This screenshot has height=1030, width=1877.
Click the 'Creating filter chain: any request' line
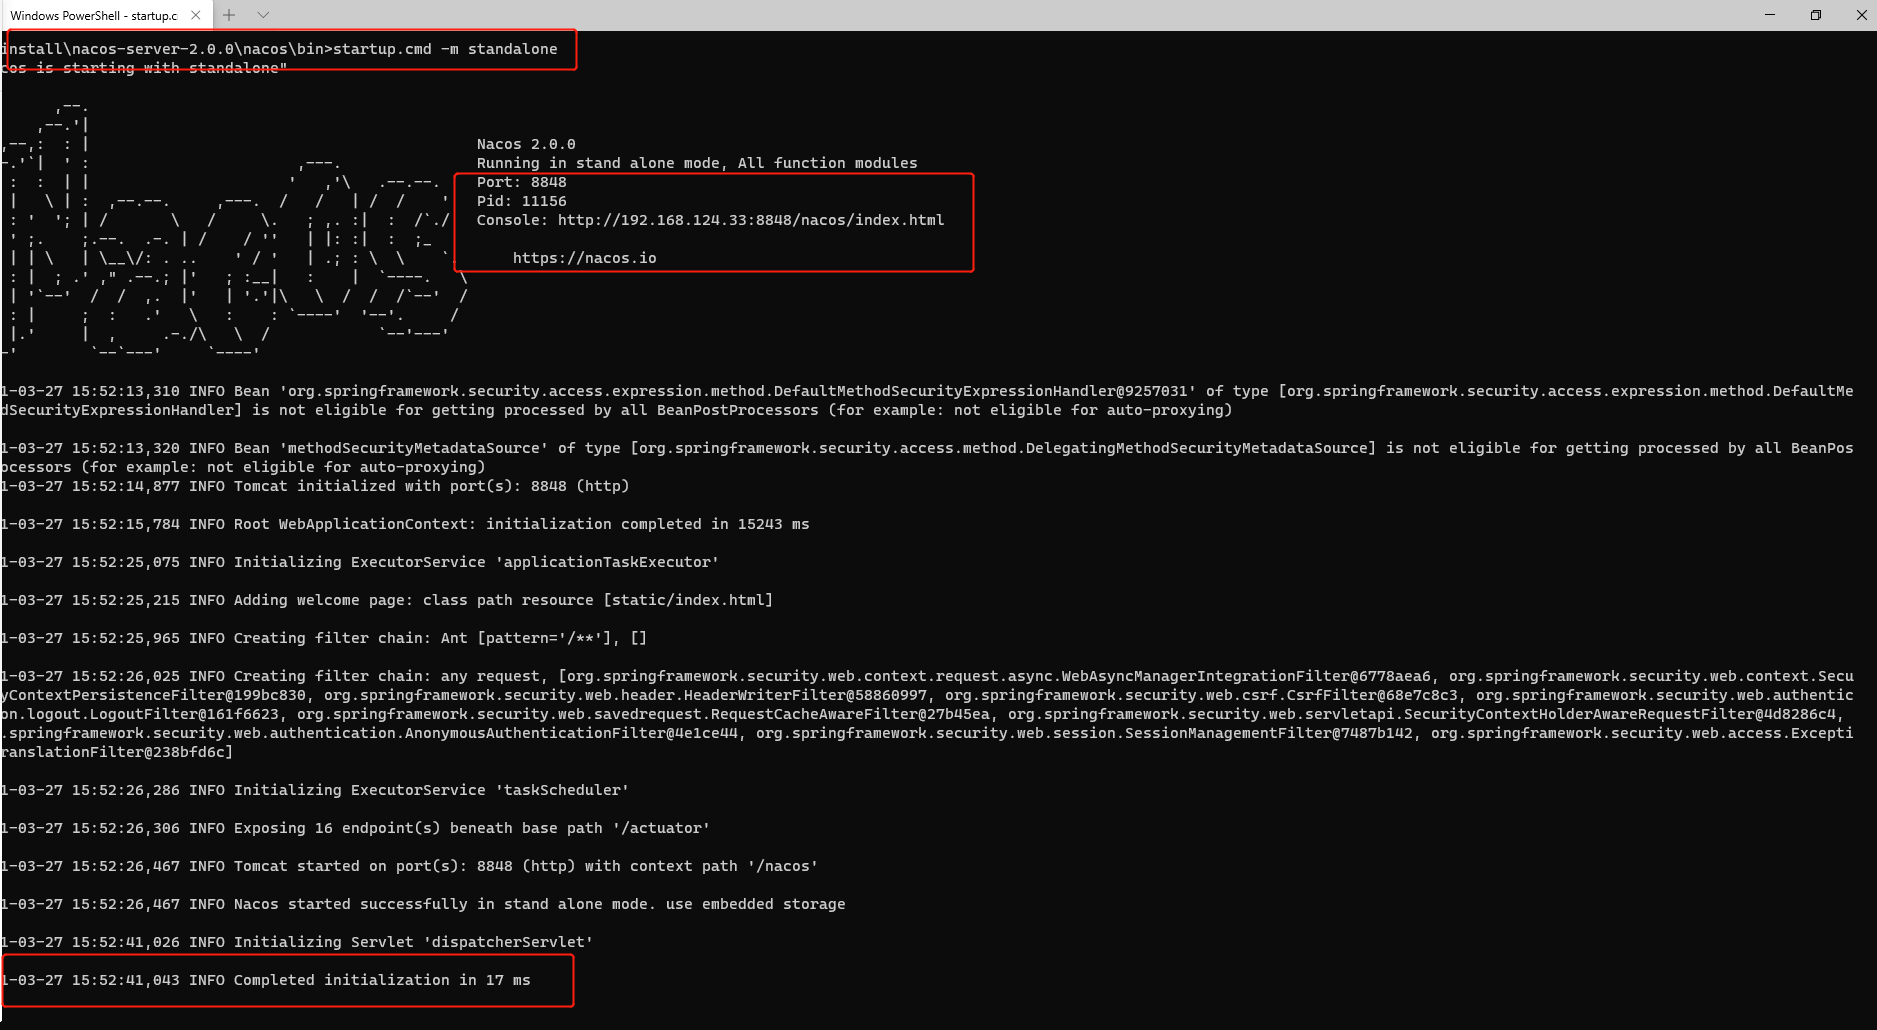coord(927,714)
